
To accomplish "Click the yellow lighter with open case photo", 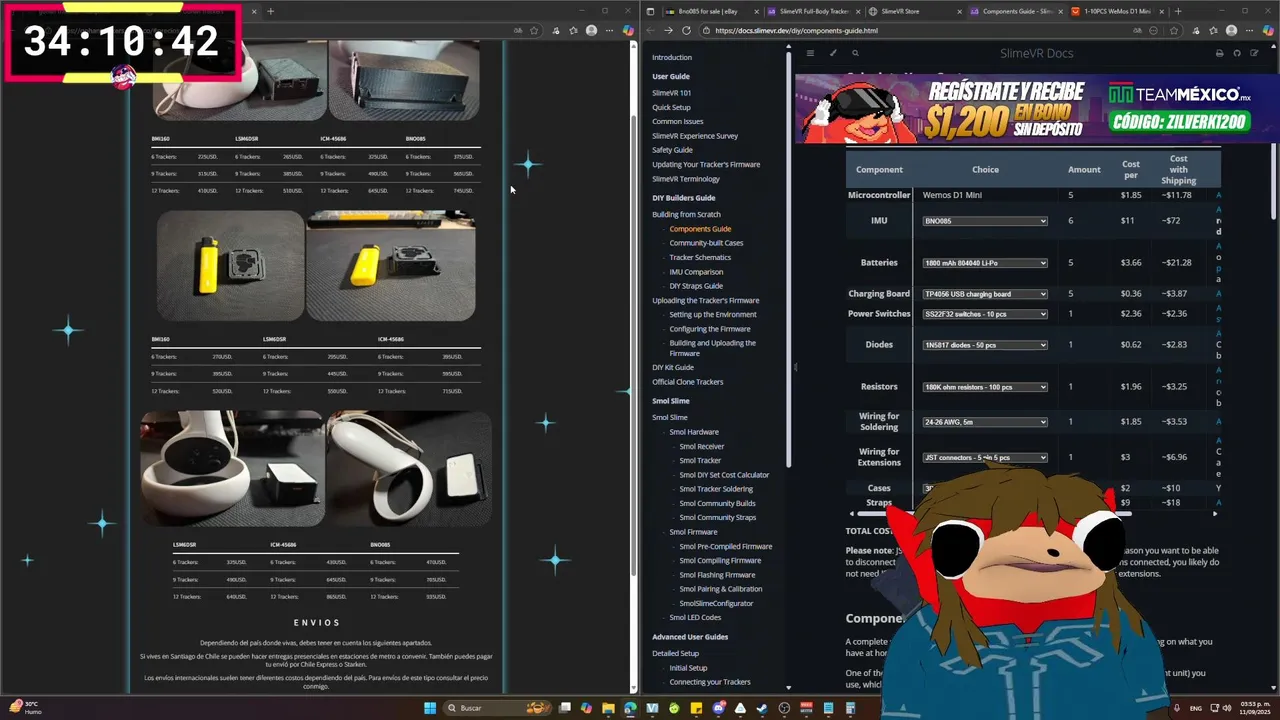I will point(230,265).
